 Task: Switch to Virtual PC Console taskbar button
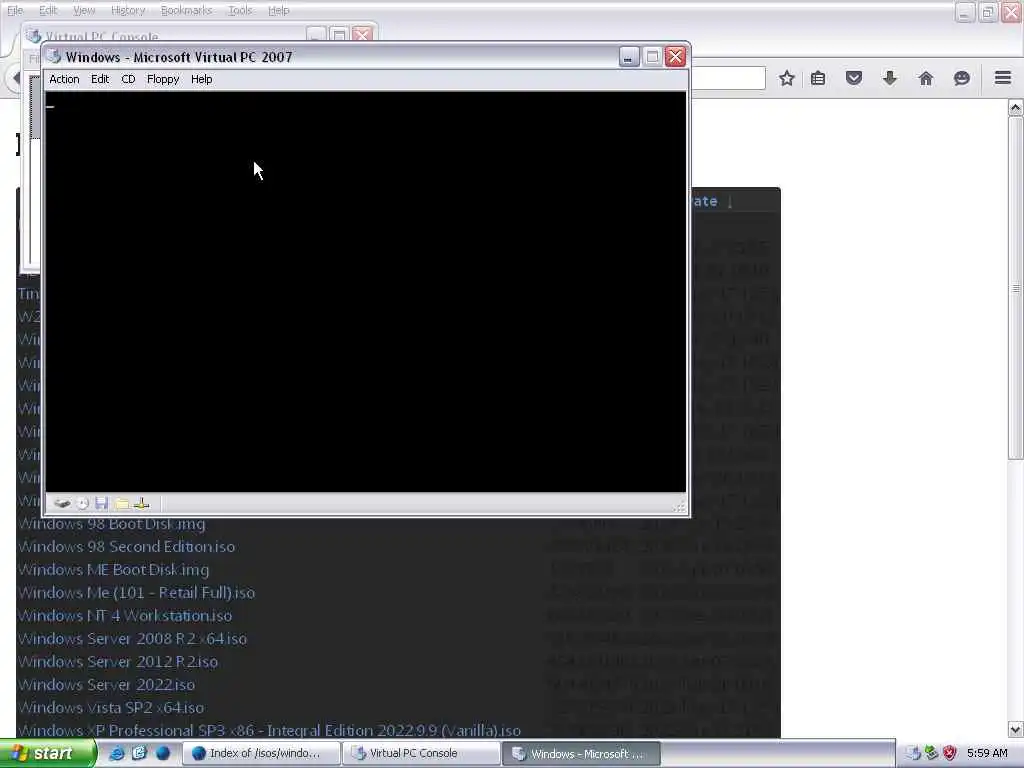(x=421, y=753)
